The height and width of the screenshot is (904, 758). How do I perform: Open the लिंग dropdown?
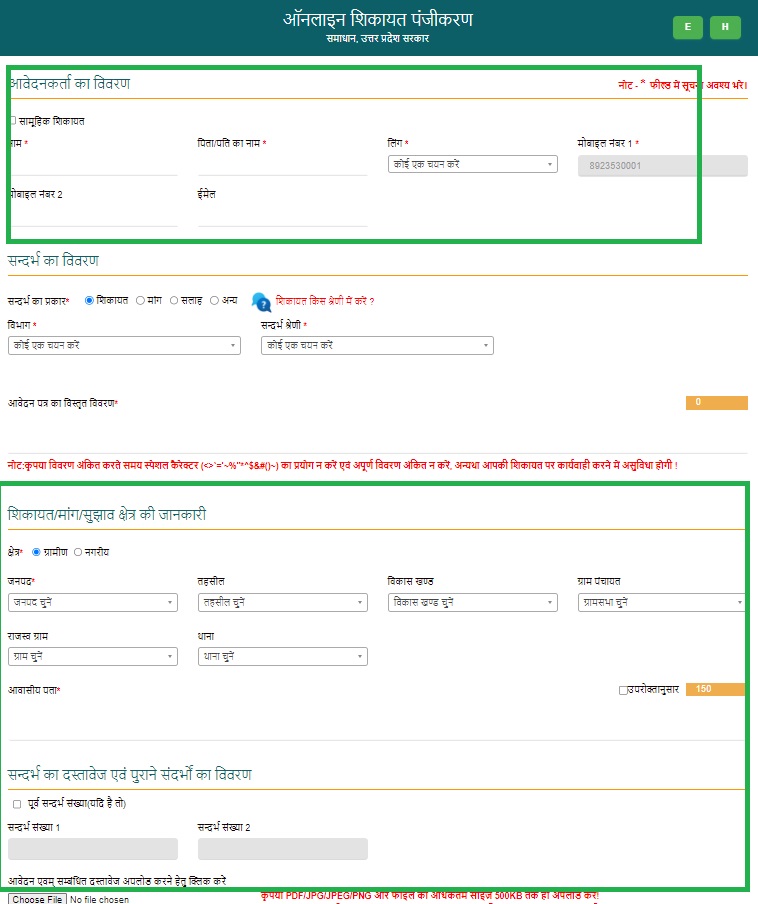(x=473, y=164)
